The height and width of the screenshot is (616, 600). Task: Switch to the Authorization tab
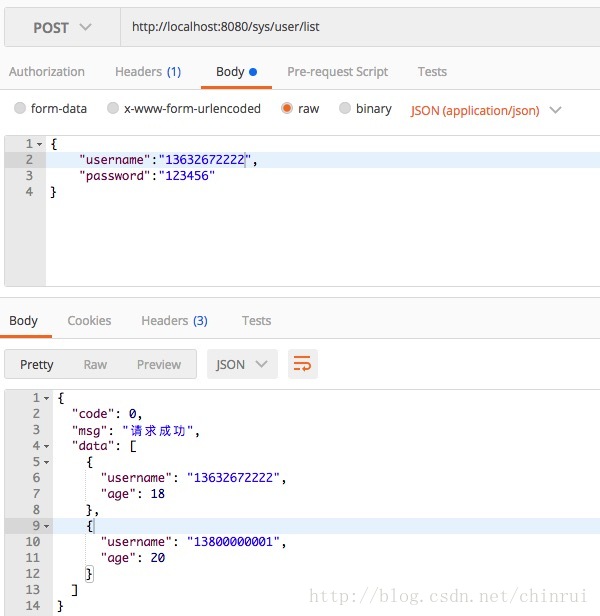tap(47, 72)
